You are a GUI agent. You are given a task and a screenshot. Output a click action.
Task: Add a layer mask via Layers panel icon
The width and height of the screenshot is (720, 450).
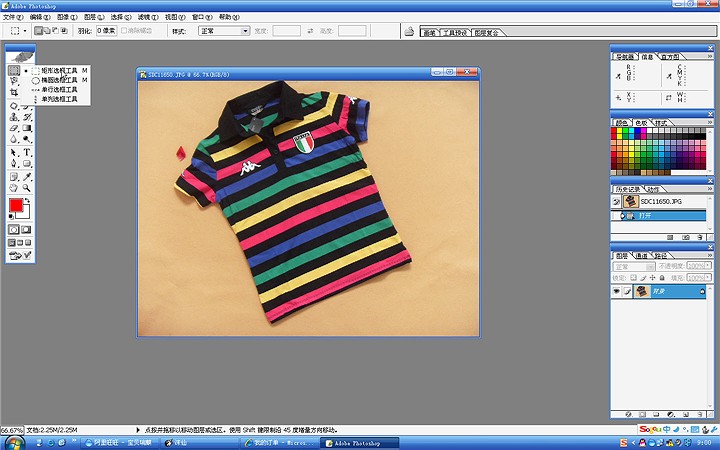coord(642,414)
